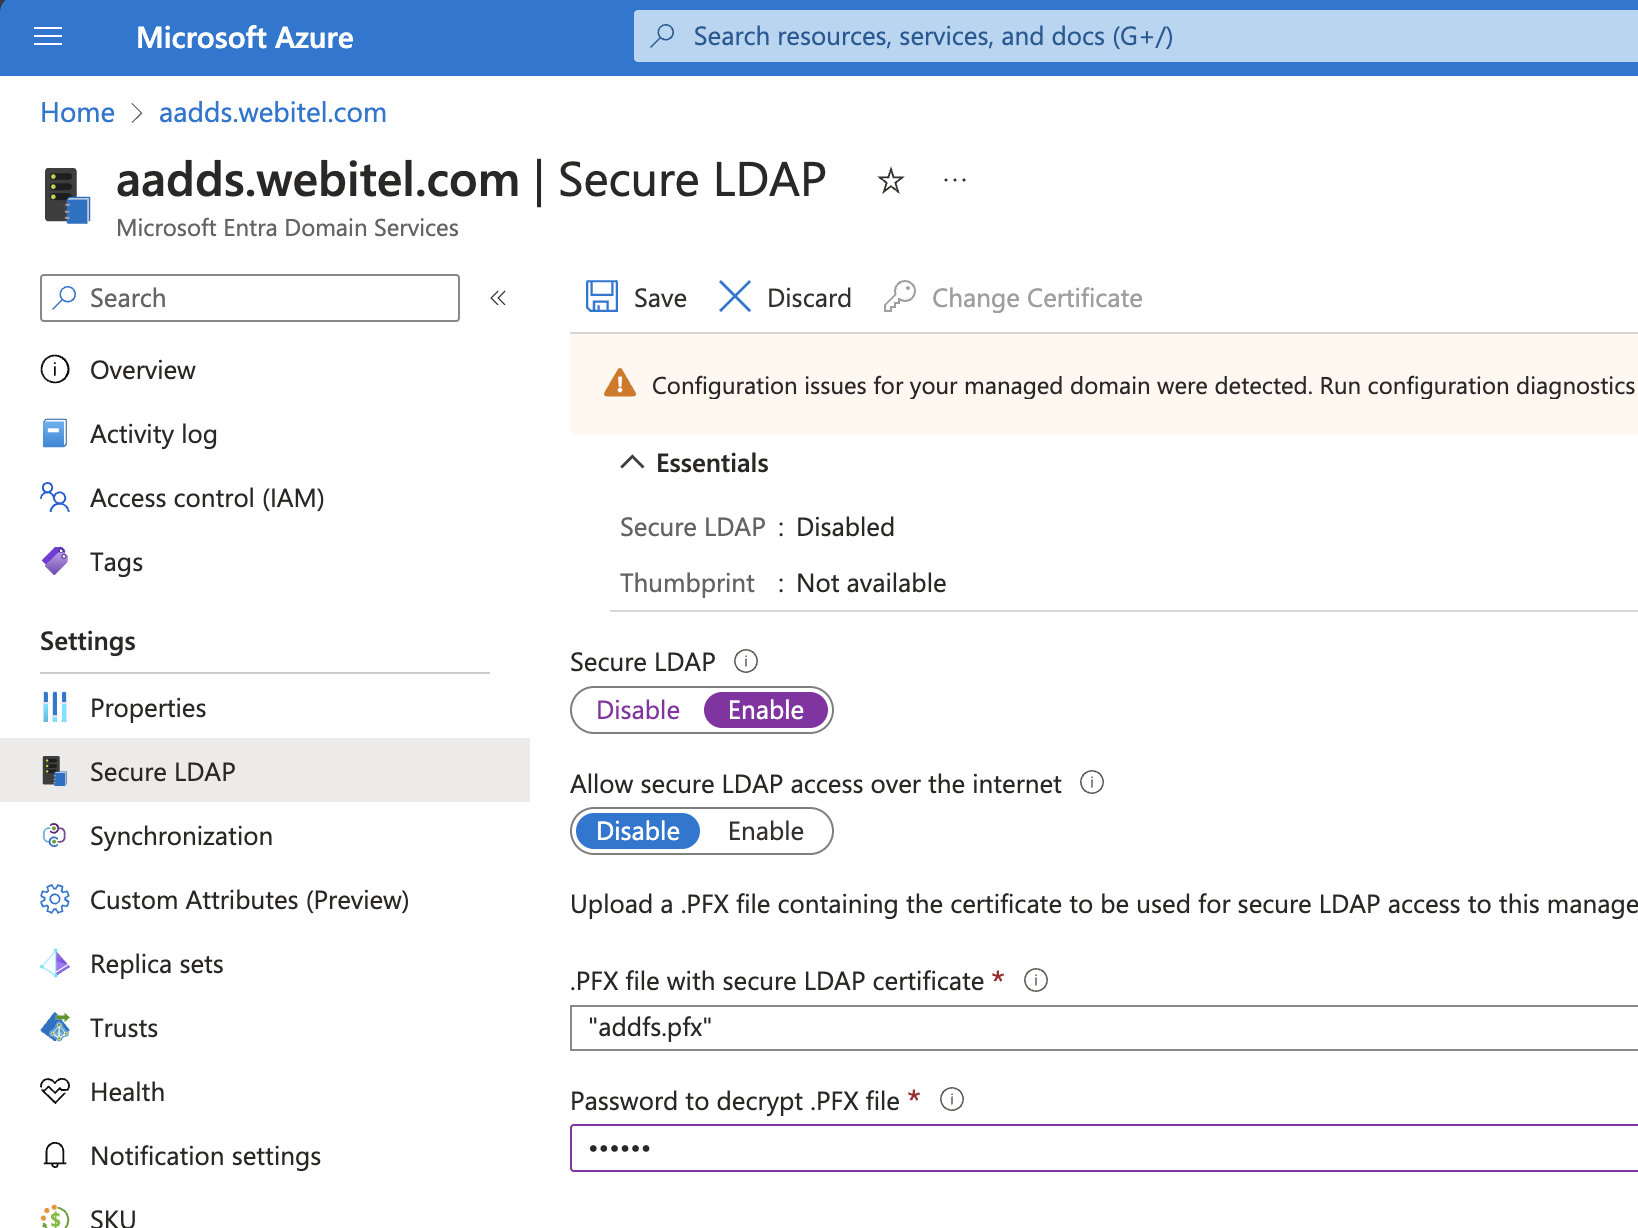Screen dimensions: 1638x1228
Task: Click the Discard button label
Action: [809, 298]
